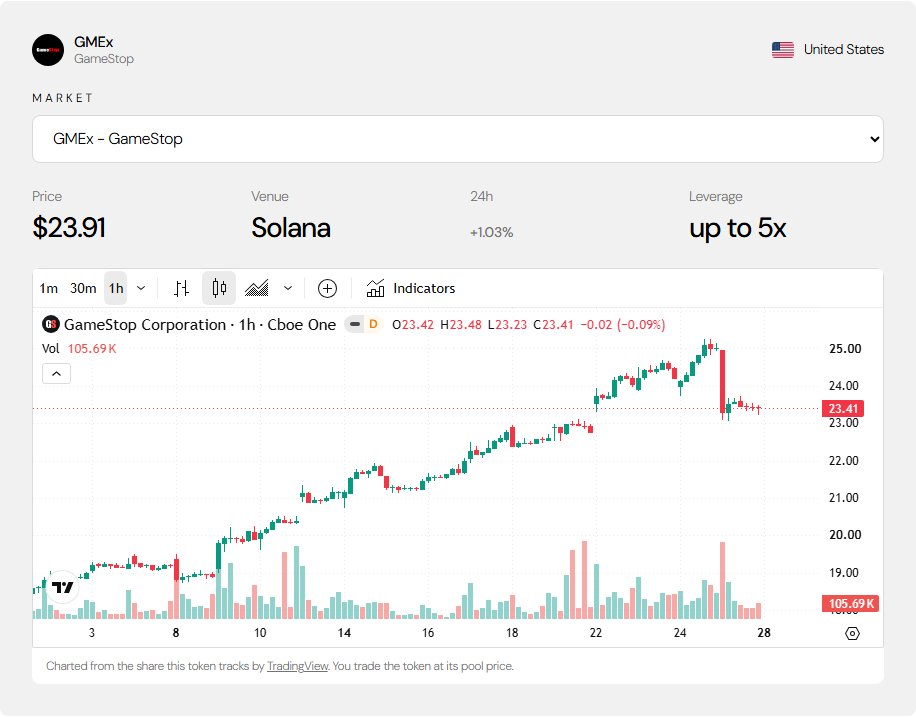Click the orange D data badge
The width and height of the screenshot is (916, 717).
pos(373,324)
